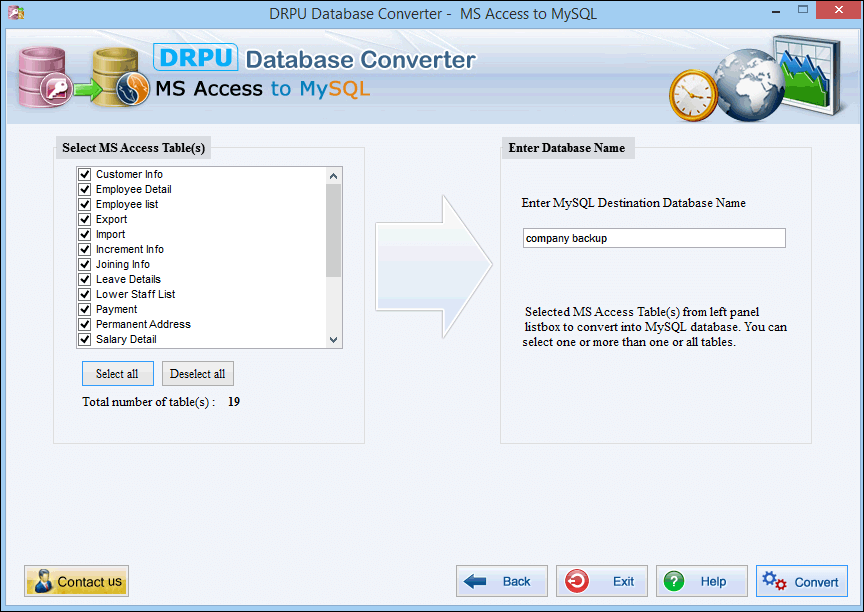Uncheck the Increment Info checkbox
The width and height of the screenshot is (864, 612).
coord(84,249)
